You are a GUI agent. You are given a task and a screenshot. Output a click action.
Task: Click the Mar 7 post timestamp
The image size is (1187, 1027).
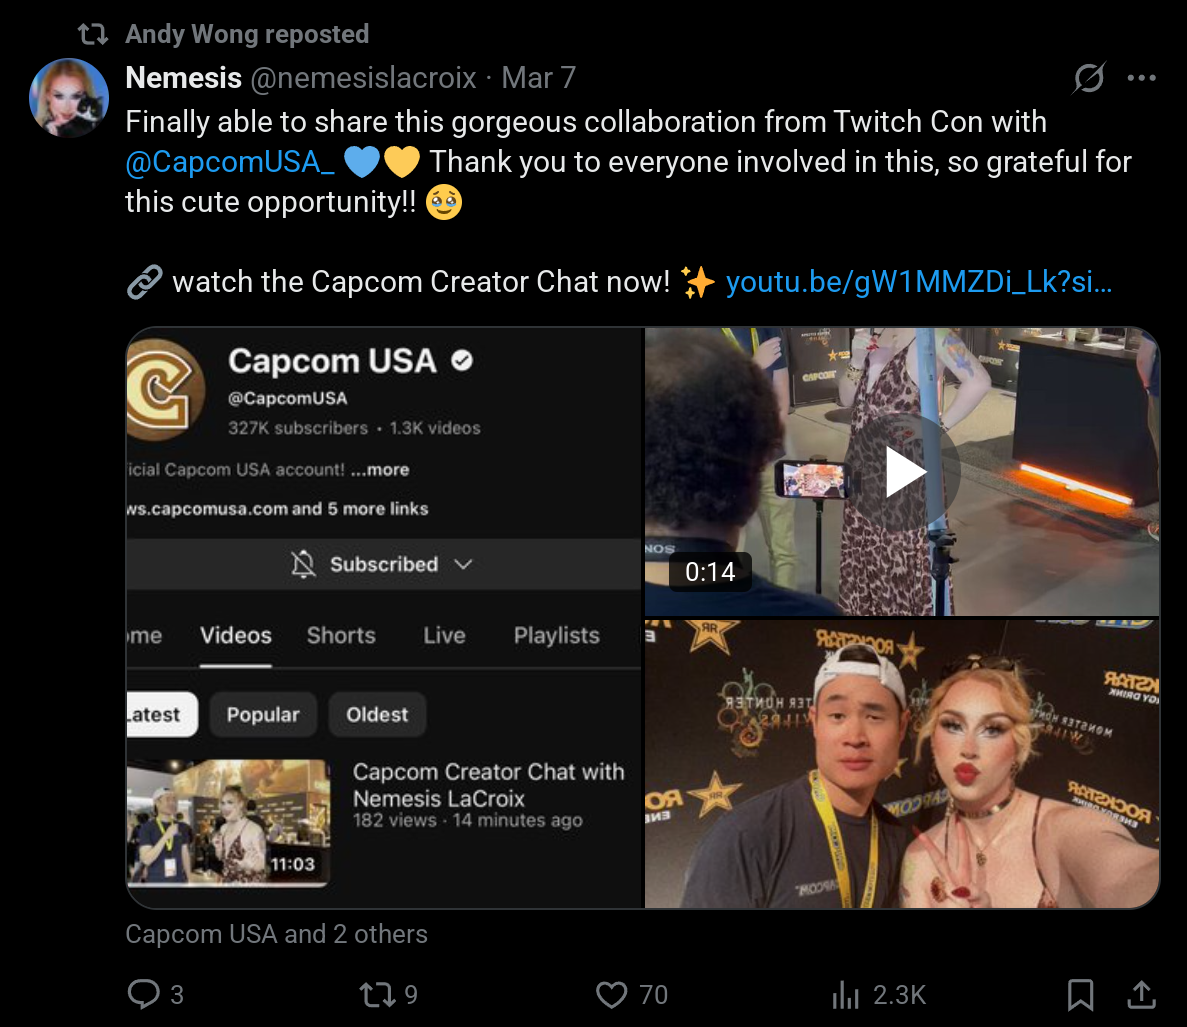(538, 78)
